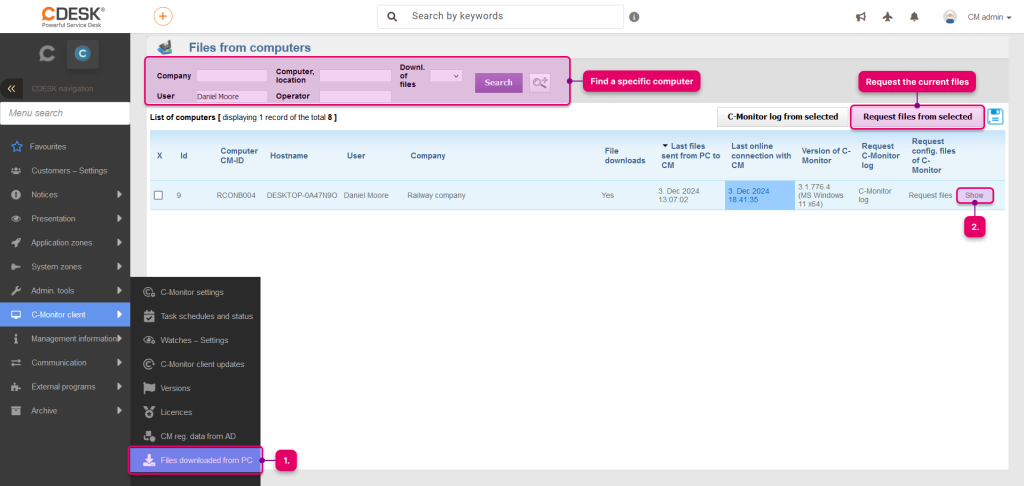Select C-Monitor client menu item

(x=65, y=315)
